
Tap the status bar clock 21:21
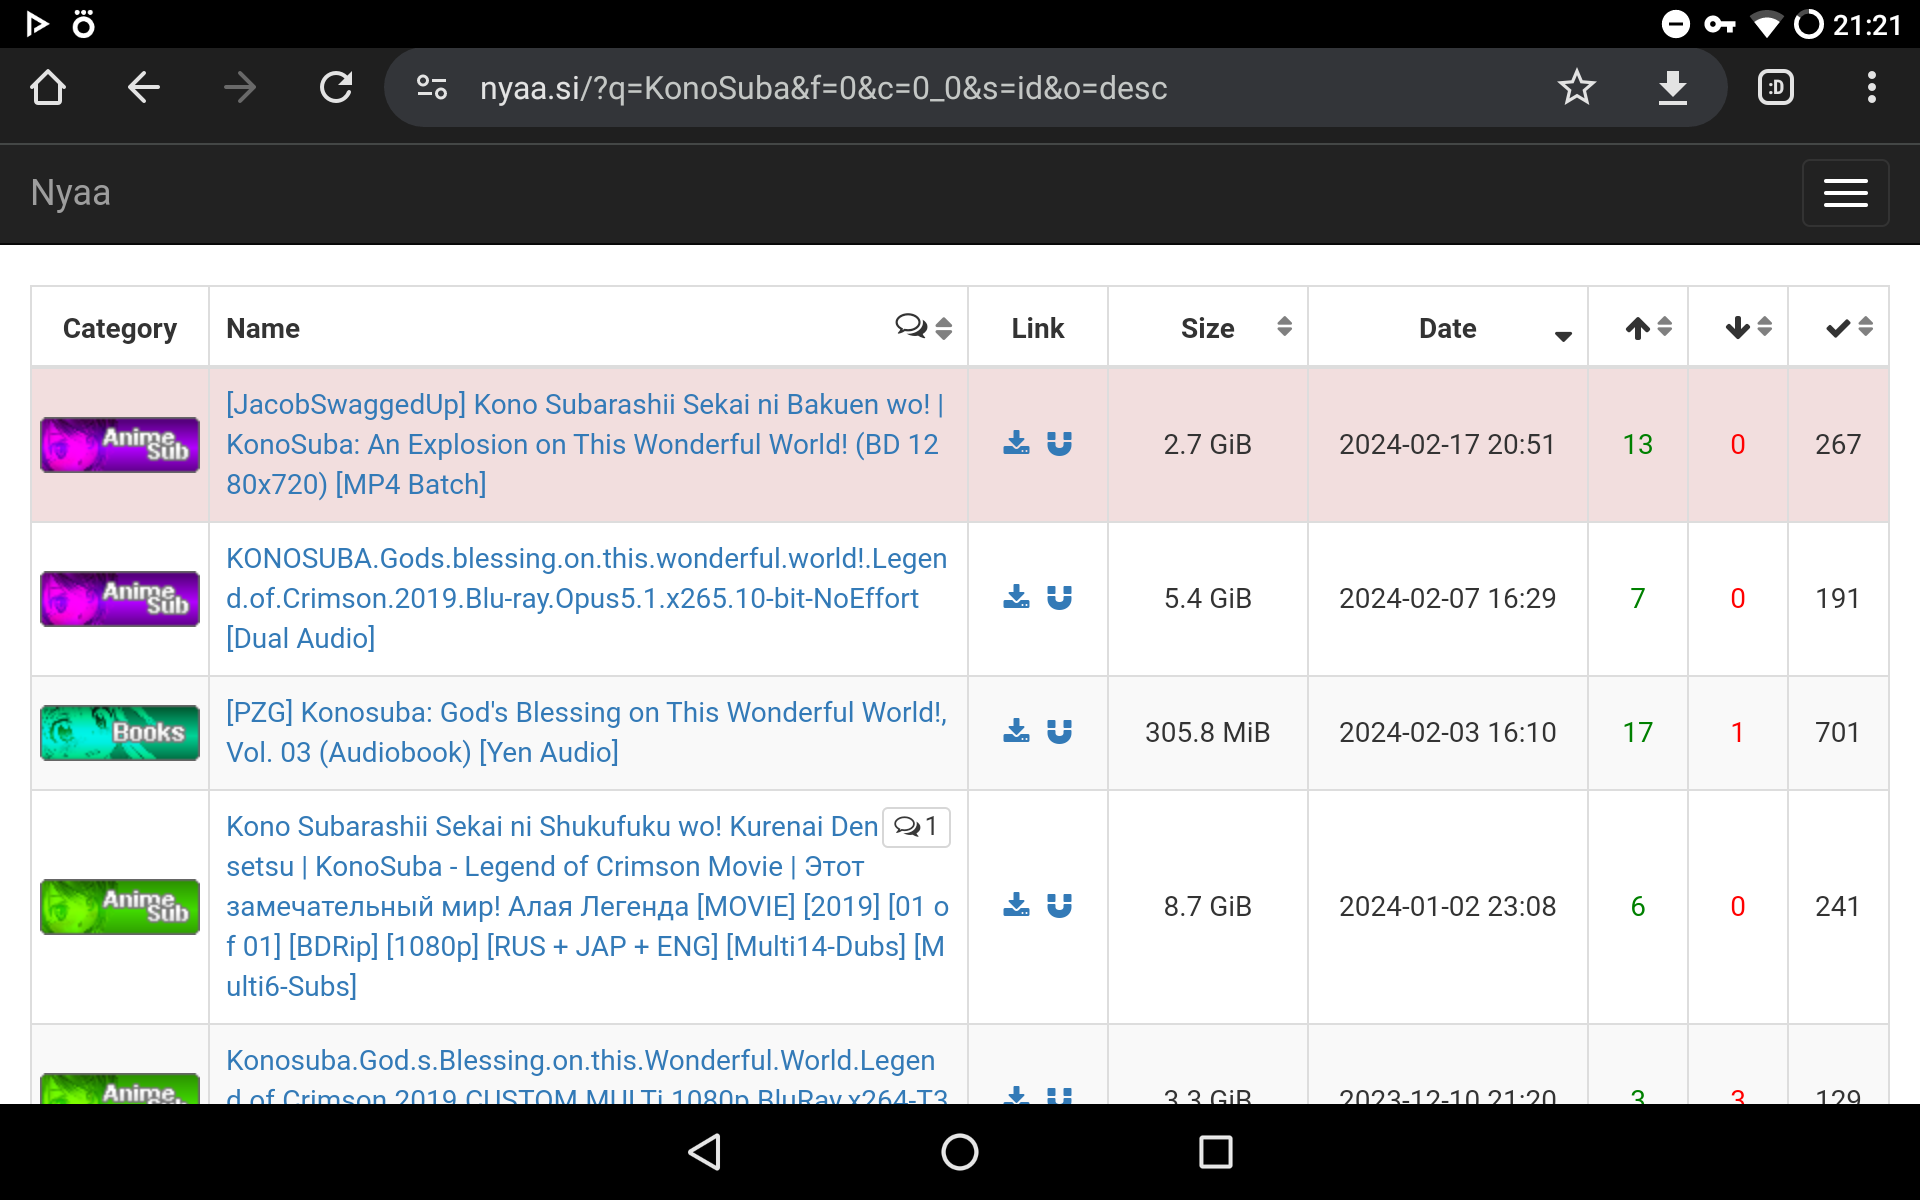tap(1867, 24)
